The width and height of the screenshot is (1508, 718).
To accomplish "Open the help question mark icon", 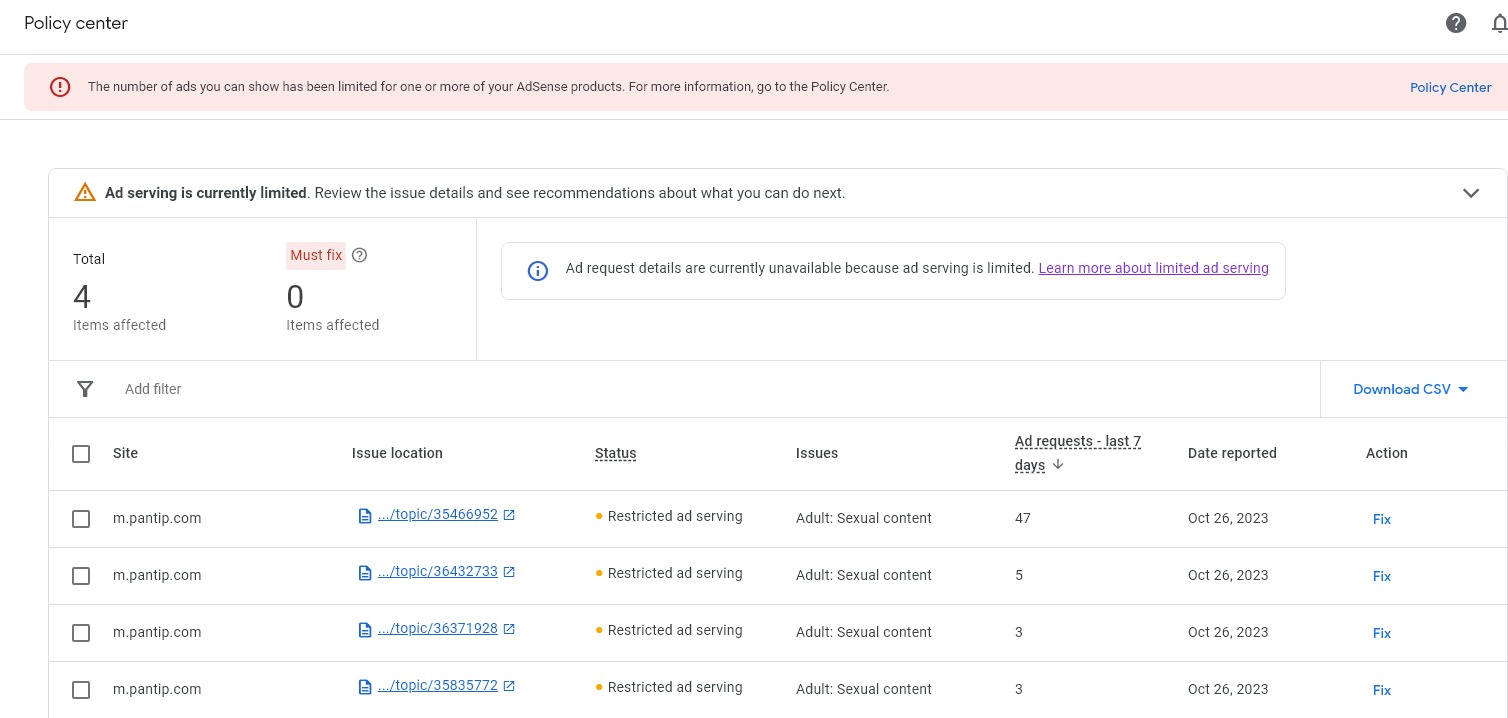I will [1456, 23].
